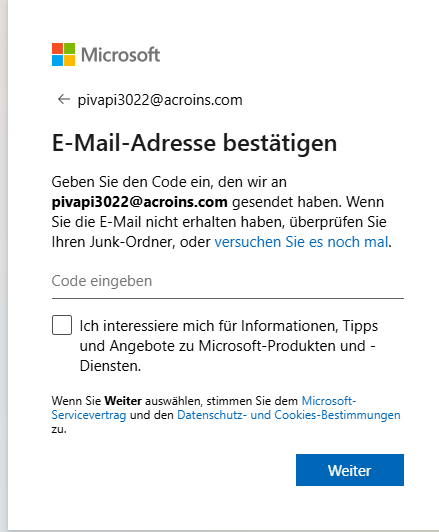Go back using the left arrow icon
This screenshot has width=439, height=532.
pos(63,99)
